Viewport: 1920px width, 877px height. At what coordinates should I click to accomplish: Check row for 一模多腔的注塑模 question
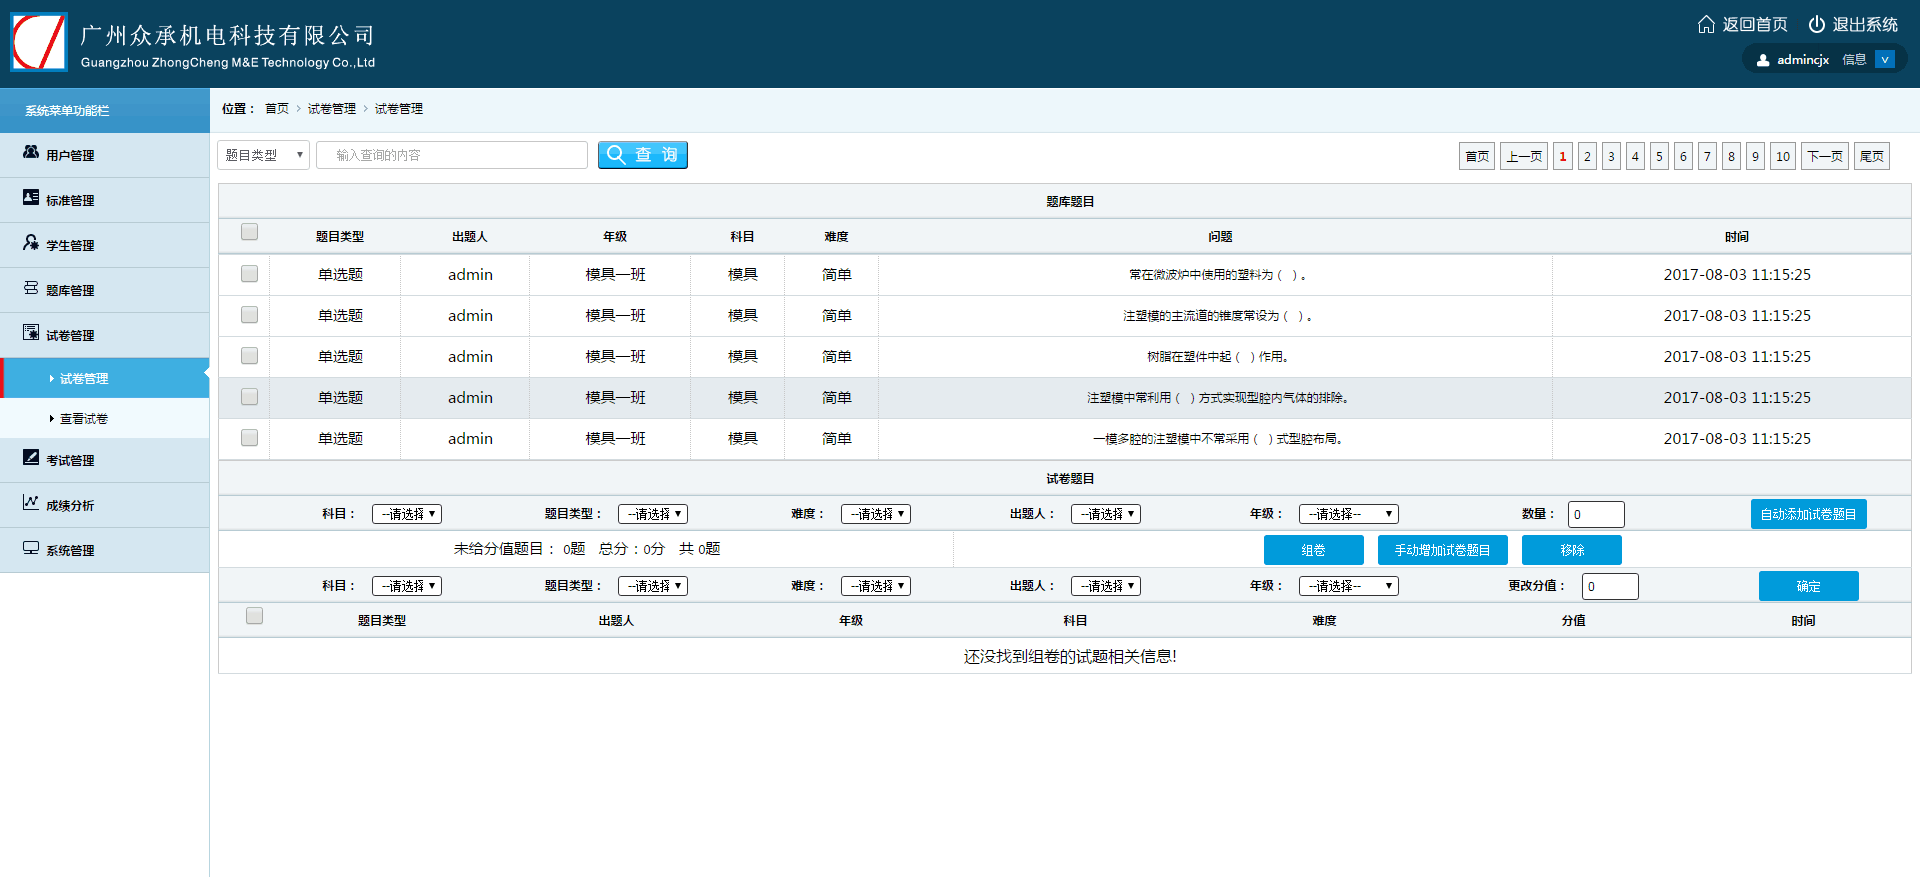249,438
